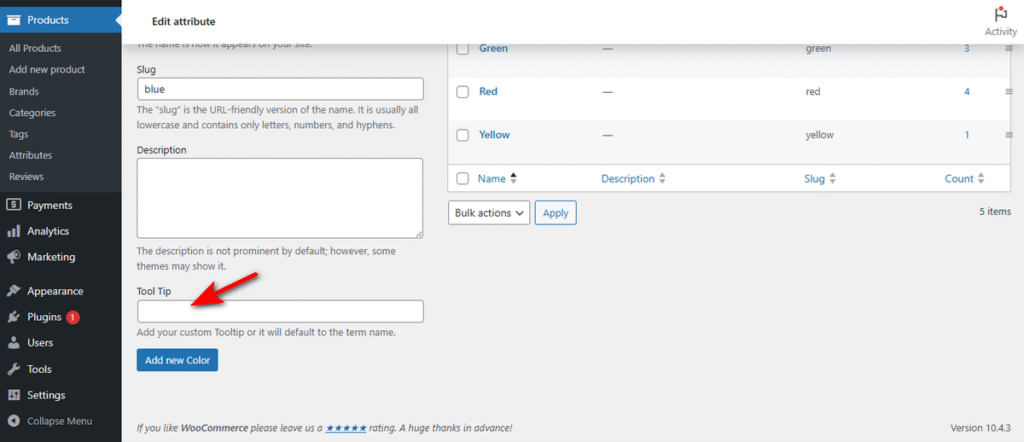Screen dimensions: 1024x442
Task: Click the Users person icon
Action: coord(13,343)
